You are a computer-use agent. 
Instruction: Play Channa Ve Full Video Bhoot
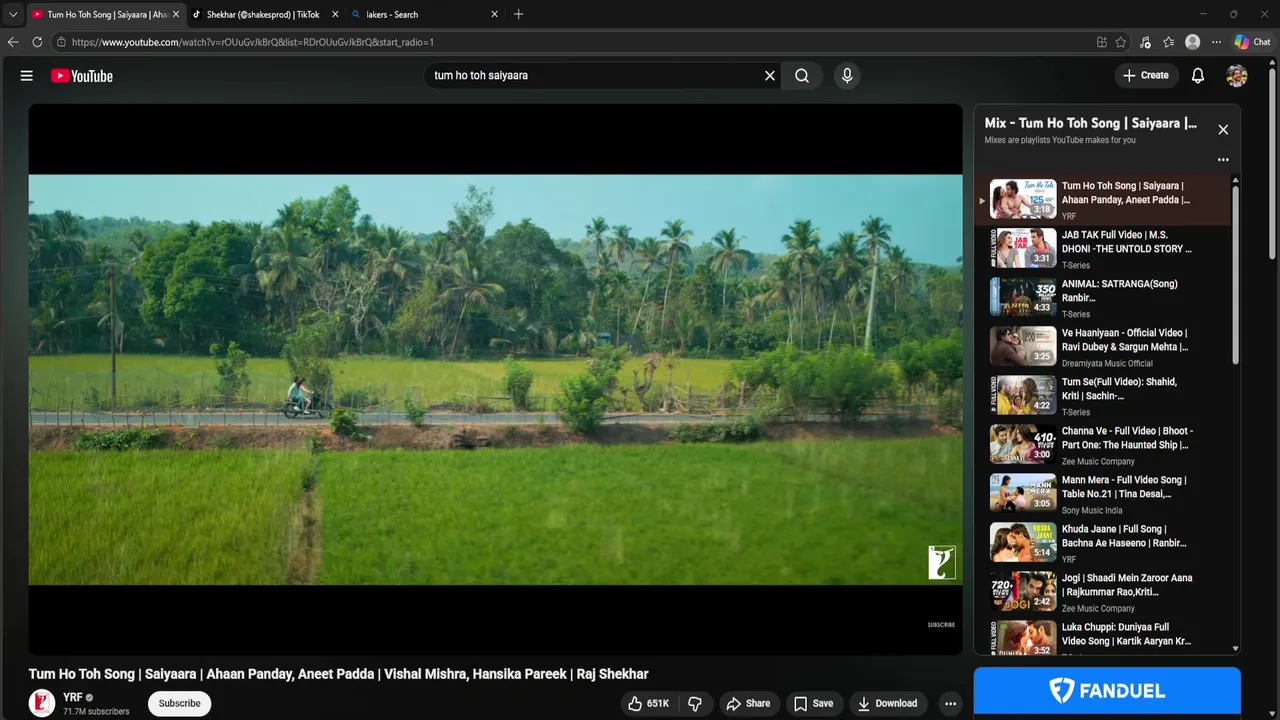point(1104,444)
